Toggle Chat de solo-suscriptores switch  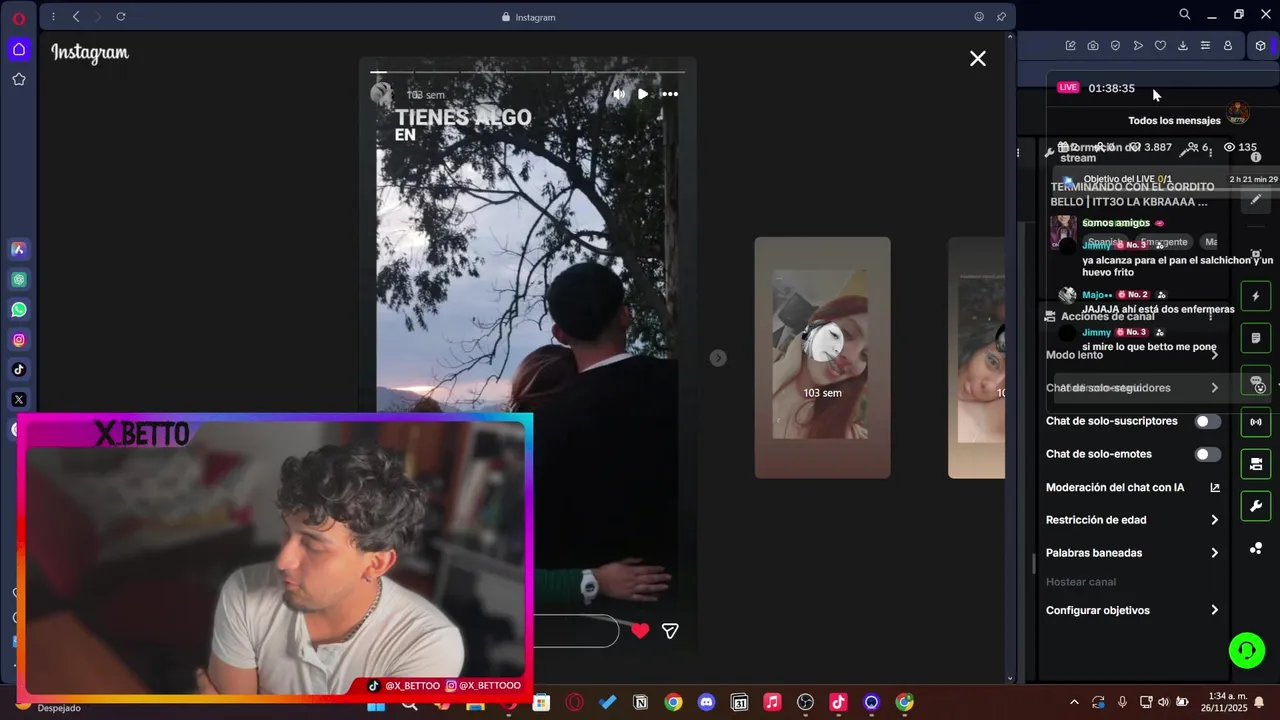pos(1208,421)
